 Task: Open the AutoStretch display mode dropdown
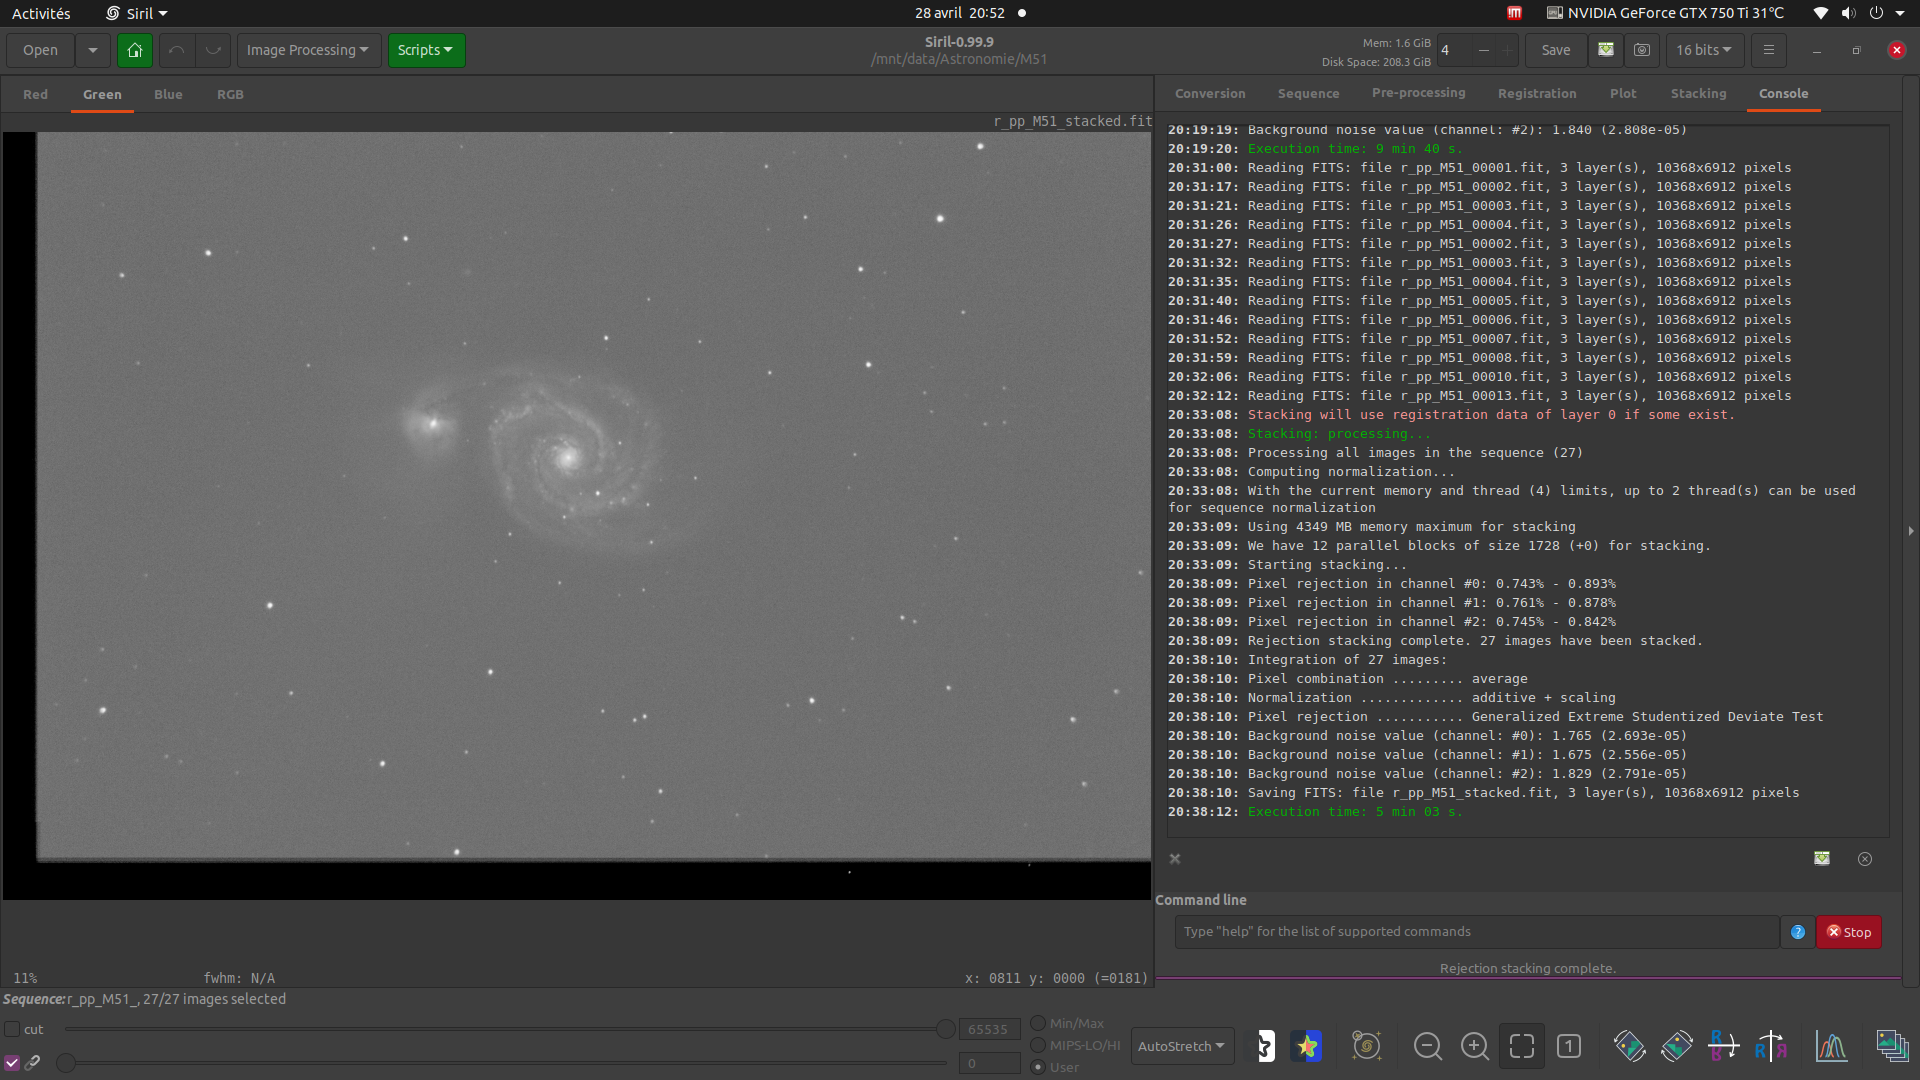[x=1181, y=1046]
